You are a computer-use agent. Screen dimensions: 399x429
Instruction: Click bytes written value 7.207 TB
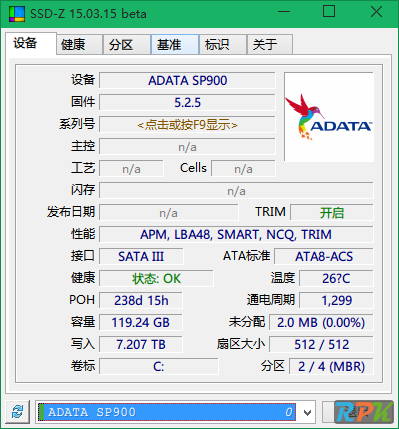pos(141,345)
